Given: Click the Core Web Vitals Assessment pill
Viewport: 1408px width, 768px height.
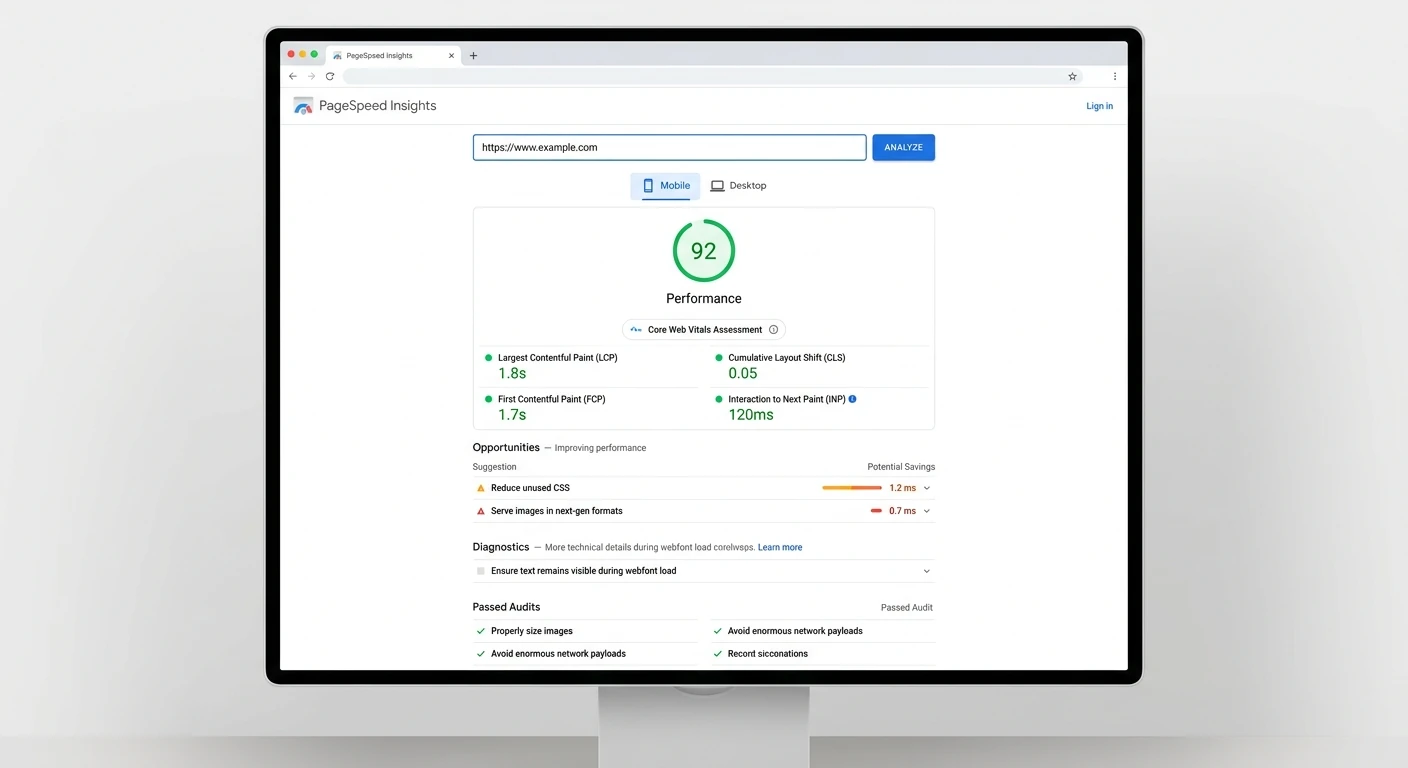Looking at the screenshot, I should click(704, 330).
